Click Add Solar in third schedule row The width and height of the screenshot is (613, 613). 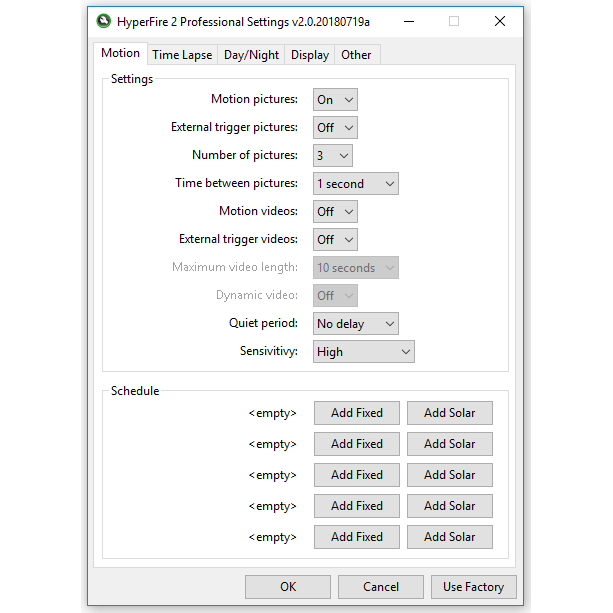pos(450,475)
